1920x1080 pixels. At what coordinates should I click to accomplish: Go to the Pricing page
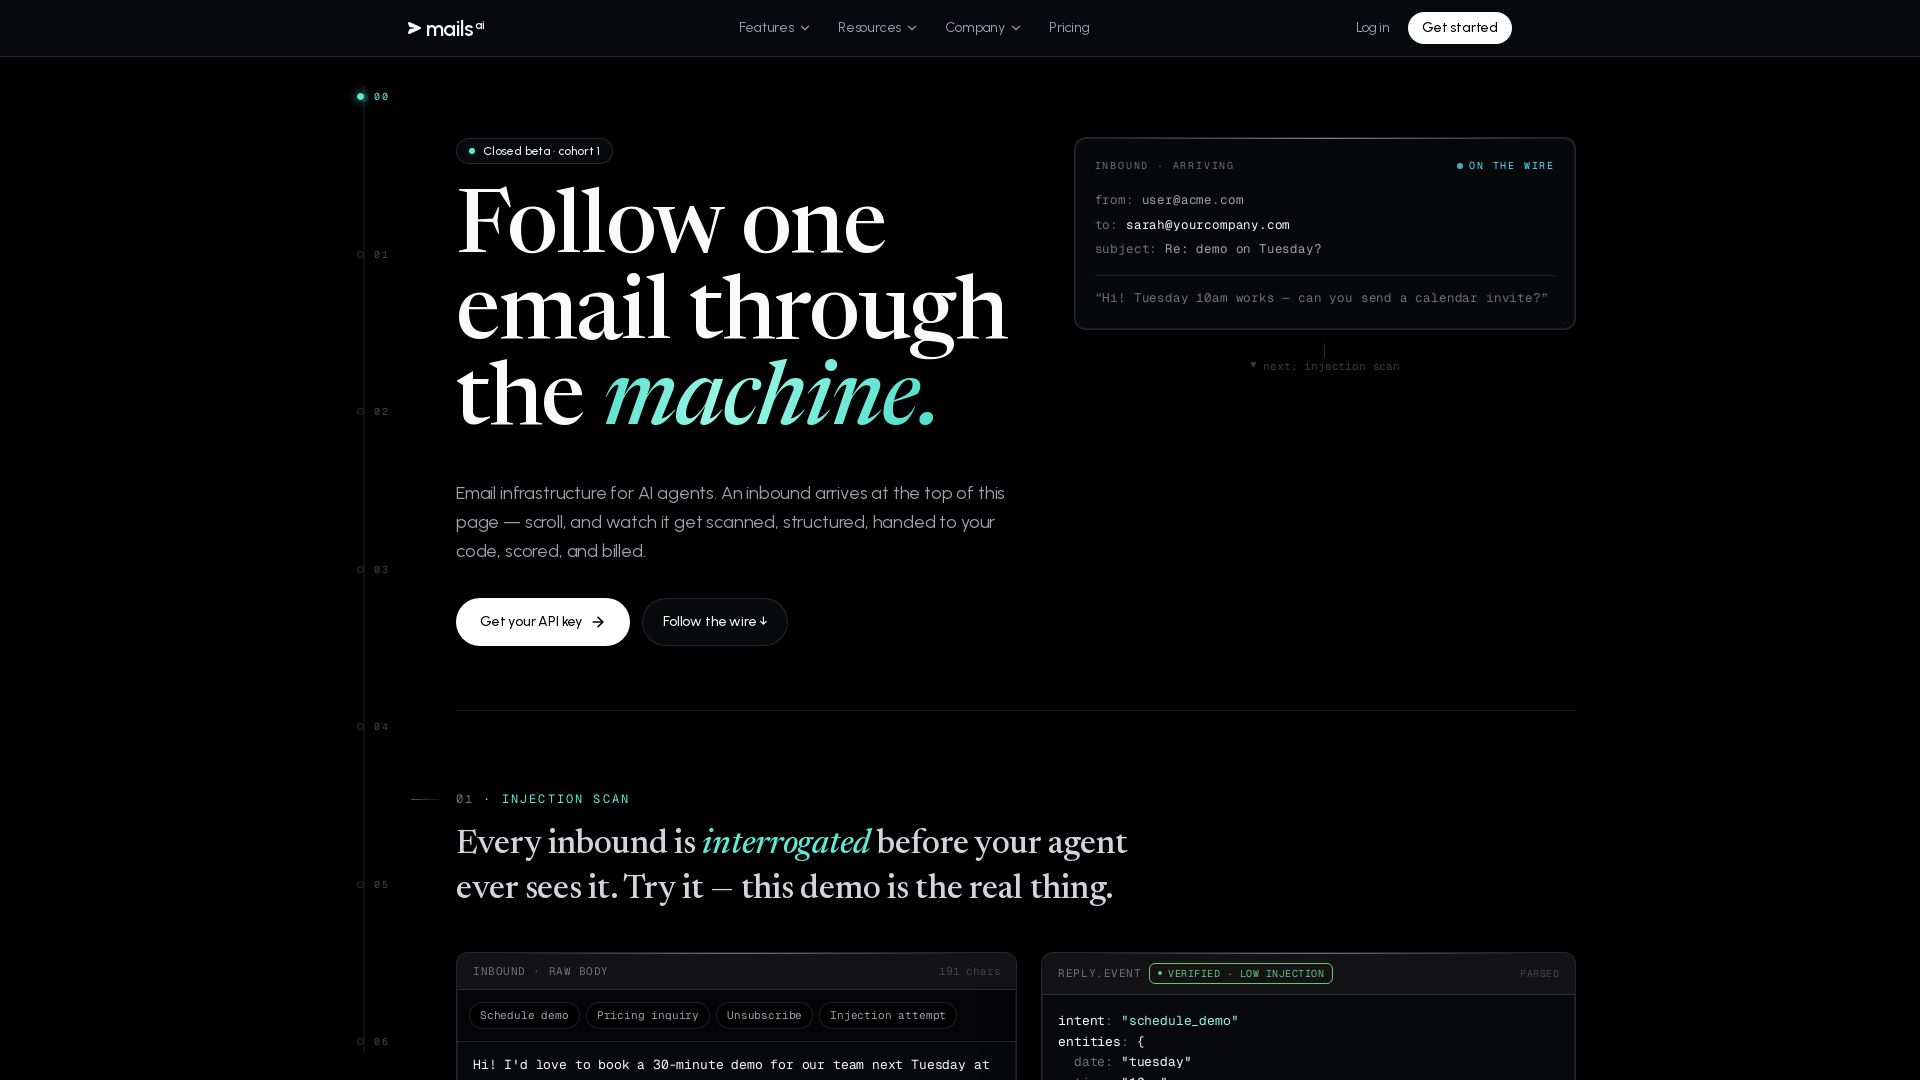tap(1069, 28)
